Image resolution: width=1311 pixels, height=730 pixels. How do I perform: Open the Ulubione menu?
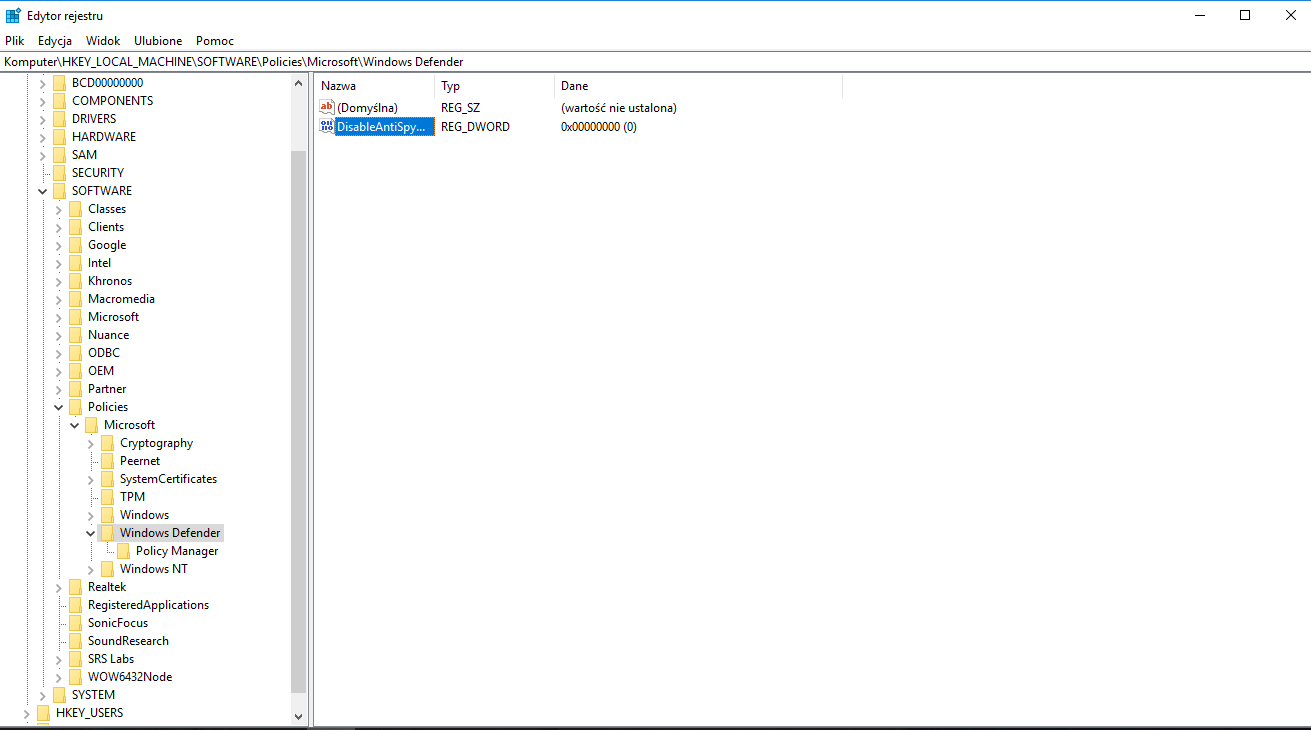coord(158,41)
